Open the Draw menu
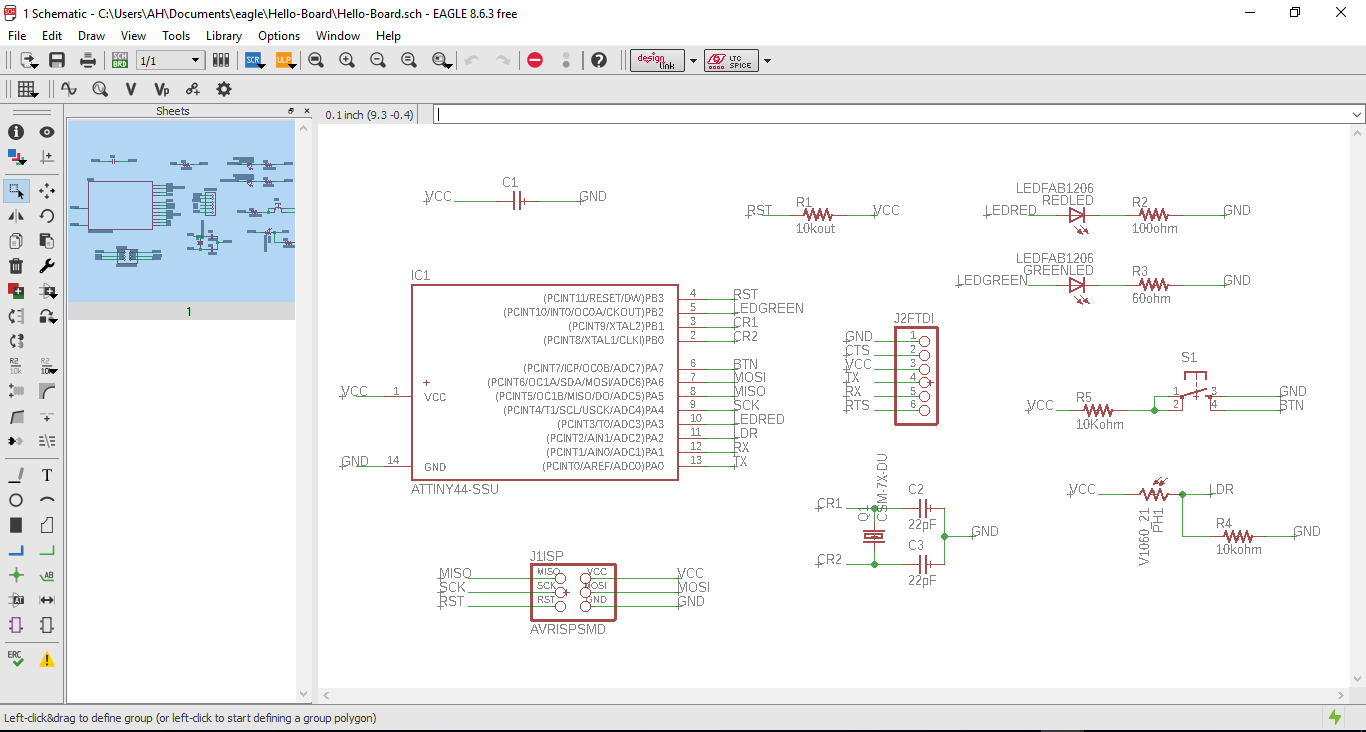The height and width of the screenshot is (732, 1366). point(91,36)
